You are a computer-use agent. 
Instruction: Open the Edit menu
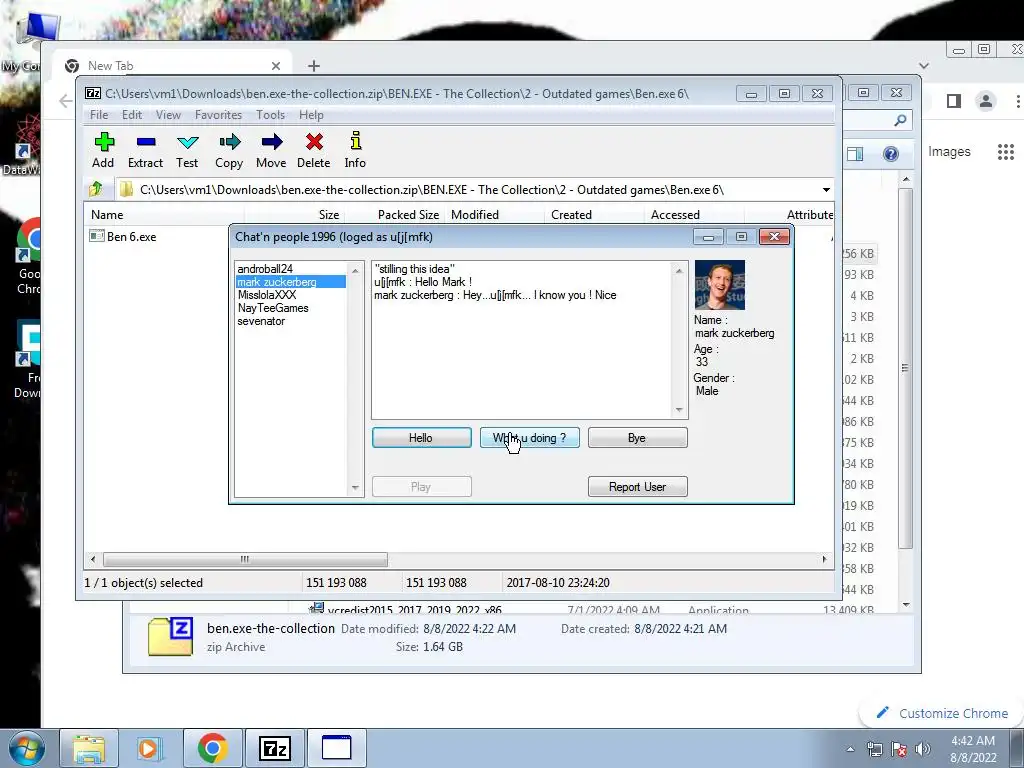click(x=132, y=115)
